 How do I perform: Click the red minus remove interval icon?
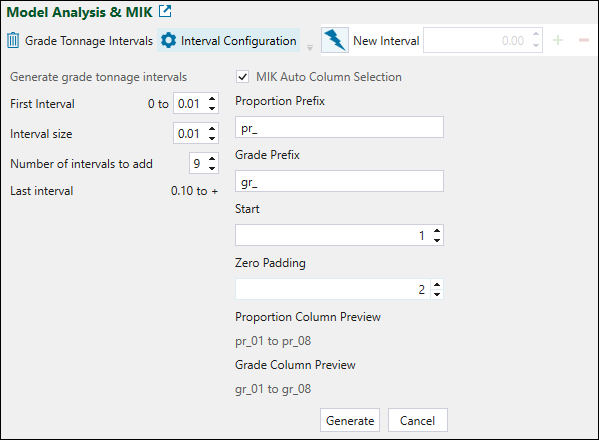point(584,40)
